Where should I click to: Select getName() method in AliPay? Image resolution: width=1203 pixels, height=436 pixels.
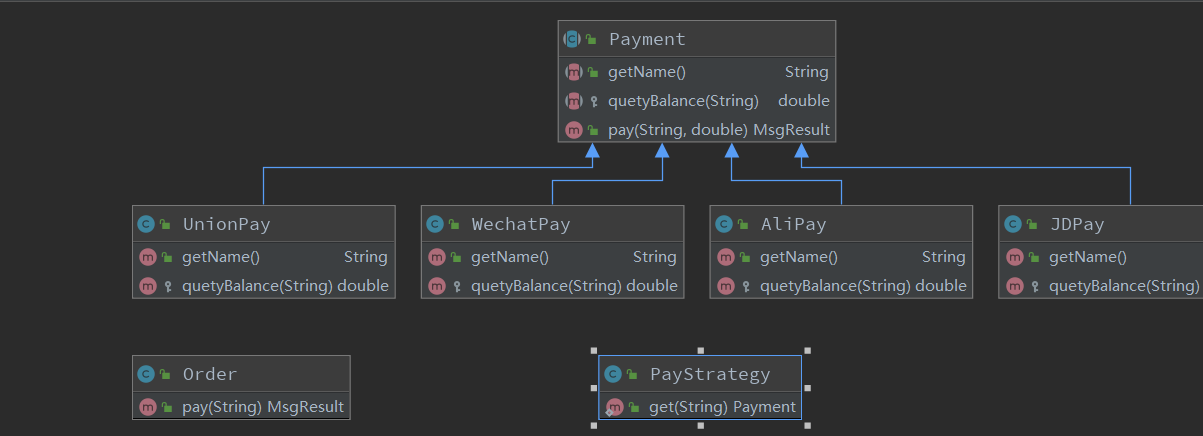point(841,257)
